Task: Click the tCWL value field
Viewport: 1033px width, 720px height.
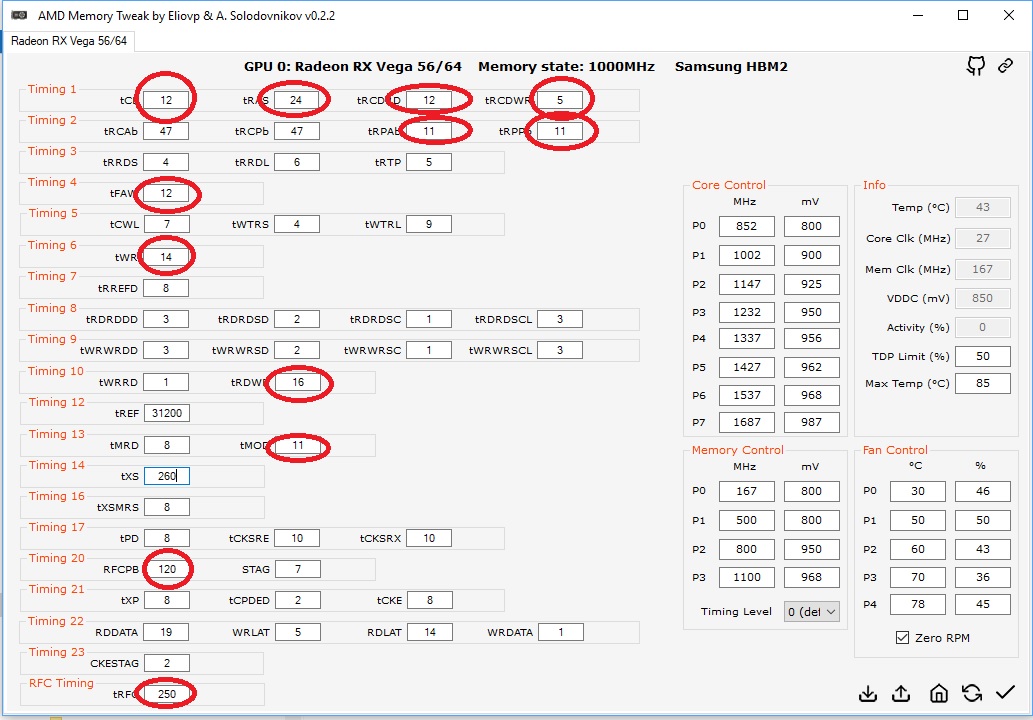Action: pyautogui.click(x=167, y=224)
